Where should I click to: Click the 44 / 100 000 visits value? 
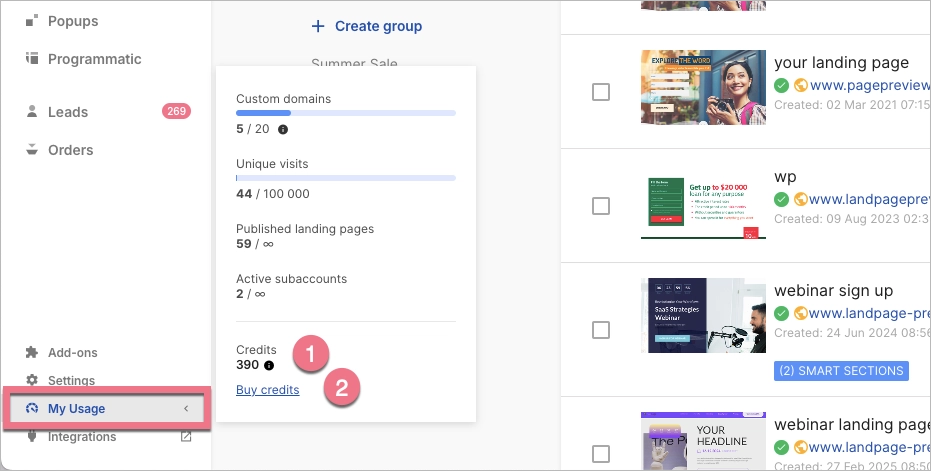pyautogui.click(x=273, y=194)
